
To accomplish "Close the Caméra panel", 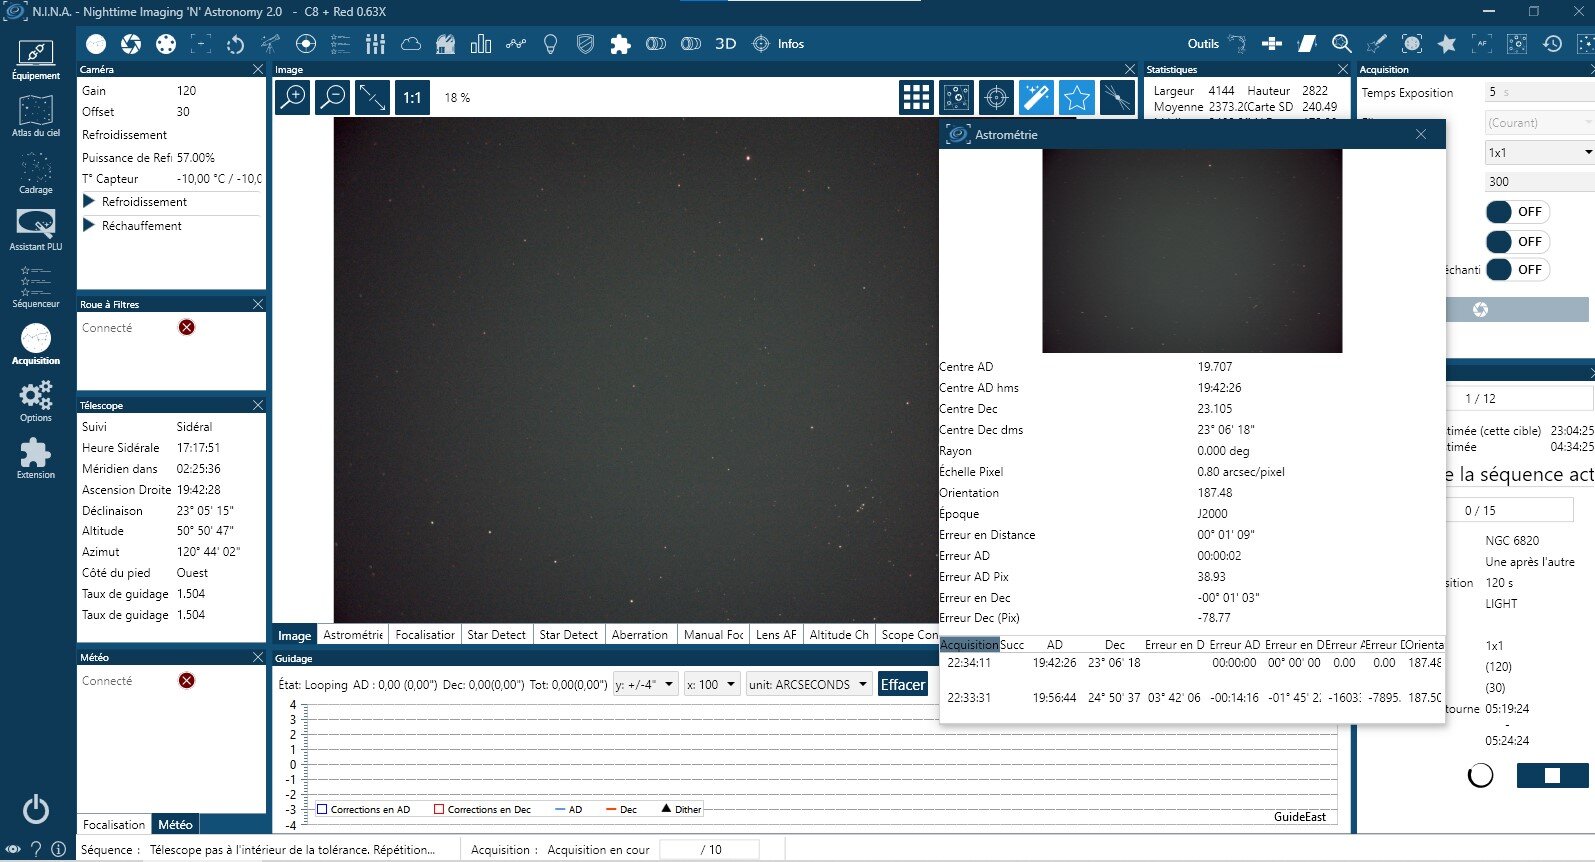I will [258, 69].
